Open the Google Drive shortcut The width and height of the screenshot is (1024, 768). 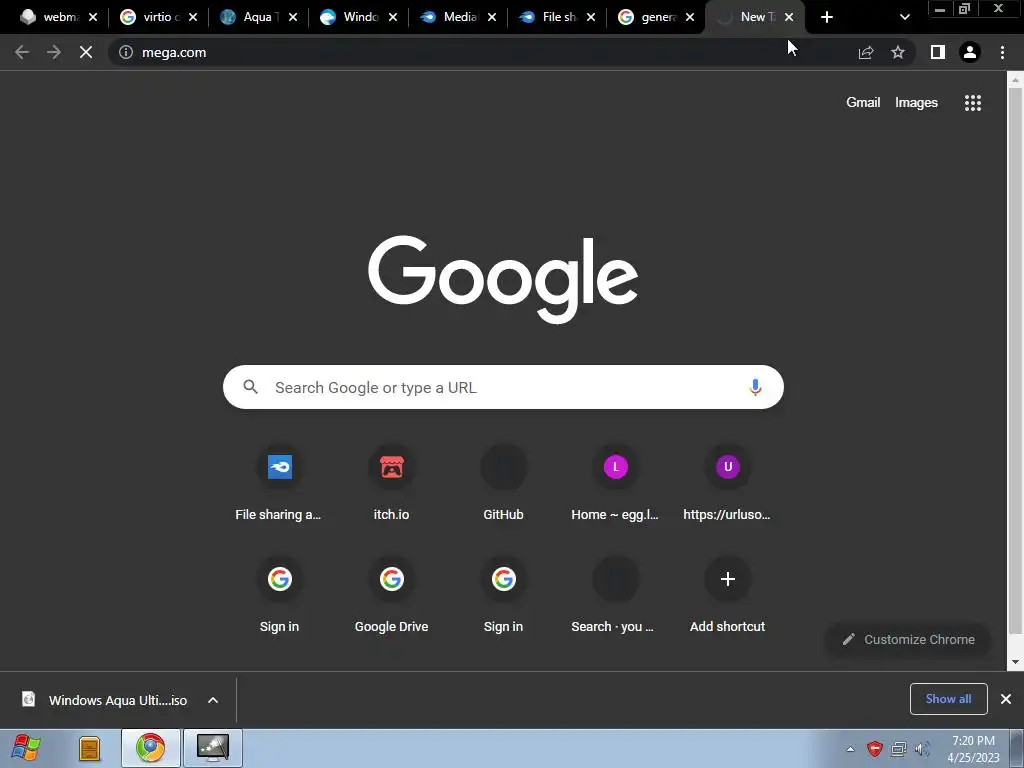point(391,596)
